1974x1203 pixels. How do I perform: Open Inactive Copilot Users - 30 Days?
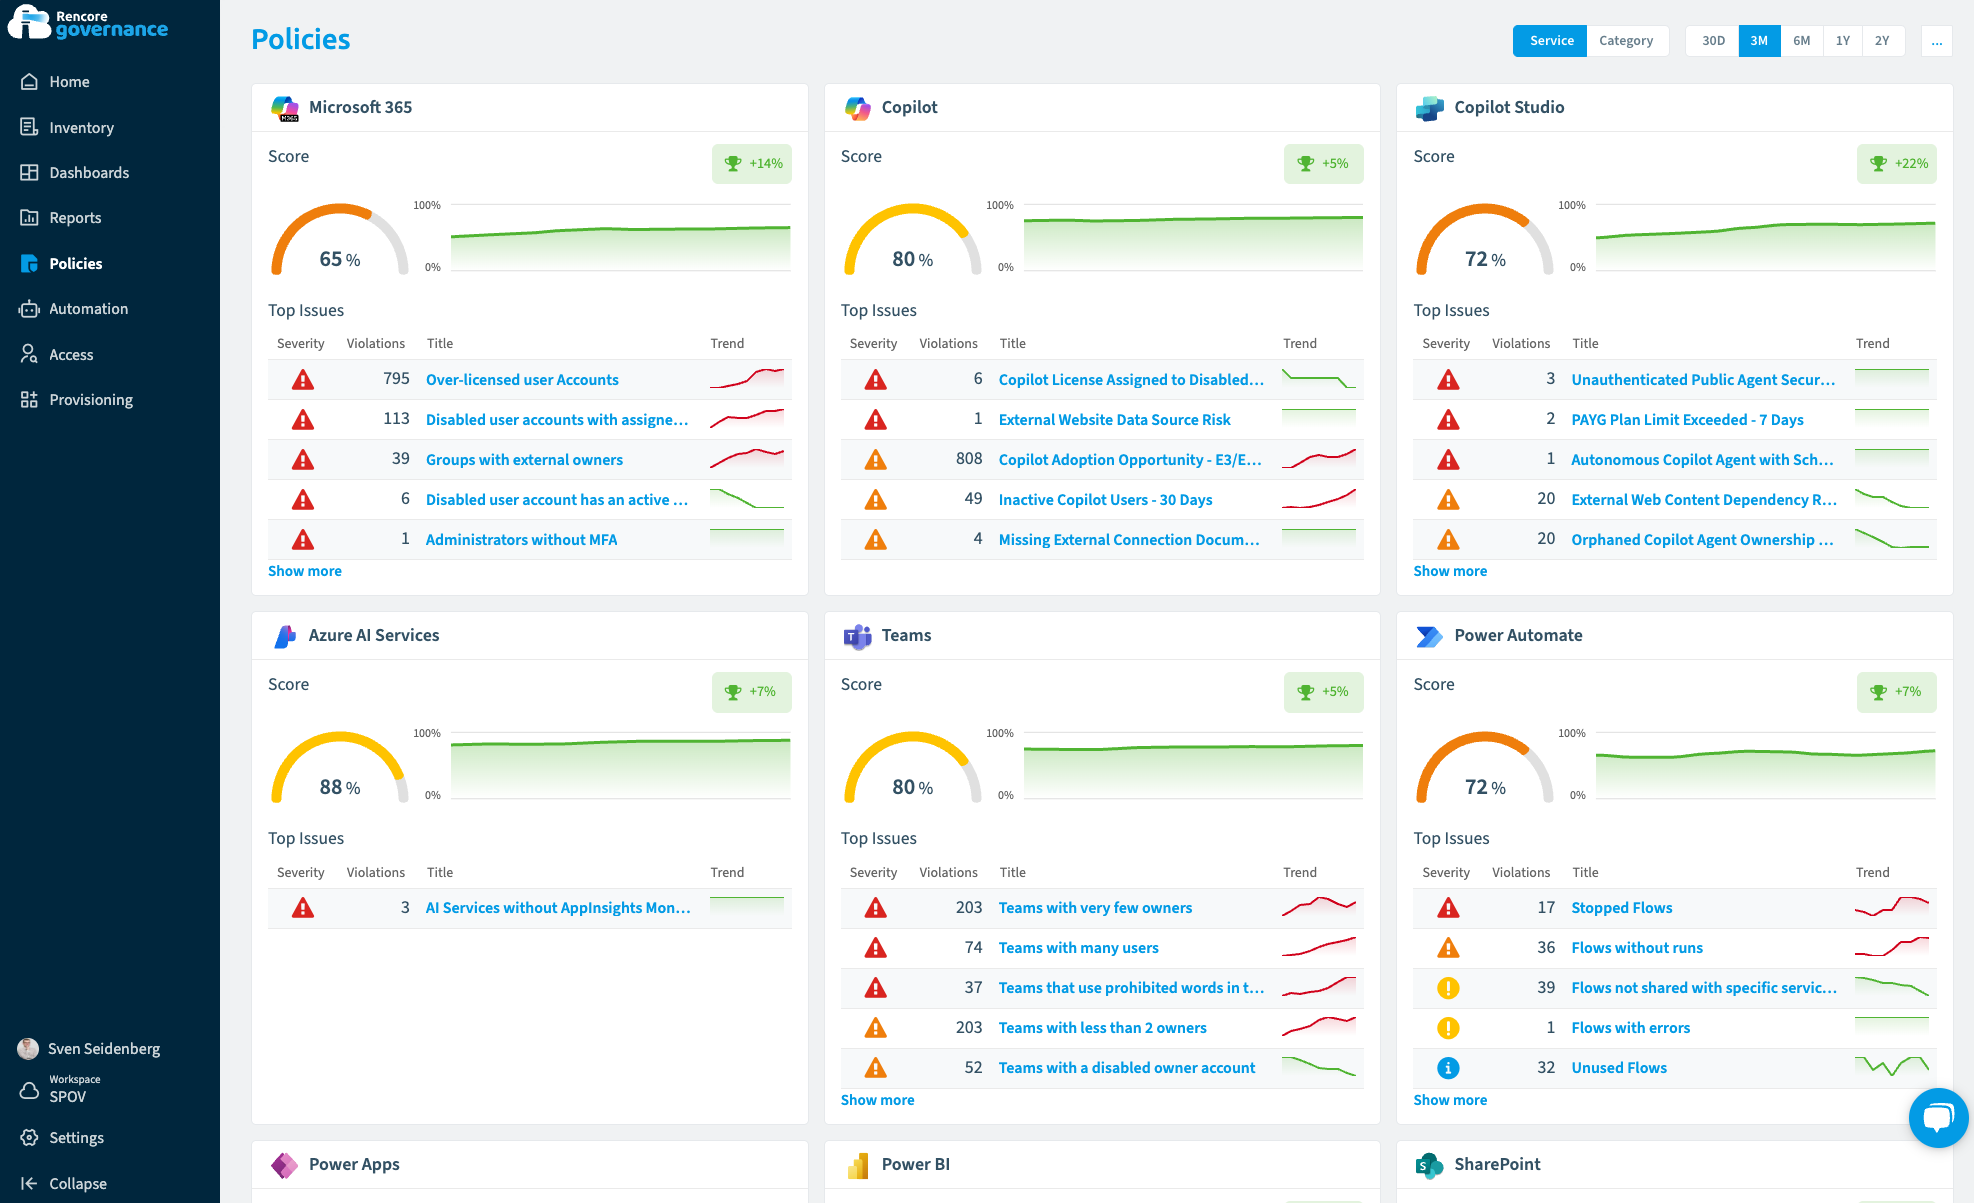coord(1105,500)
